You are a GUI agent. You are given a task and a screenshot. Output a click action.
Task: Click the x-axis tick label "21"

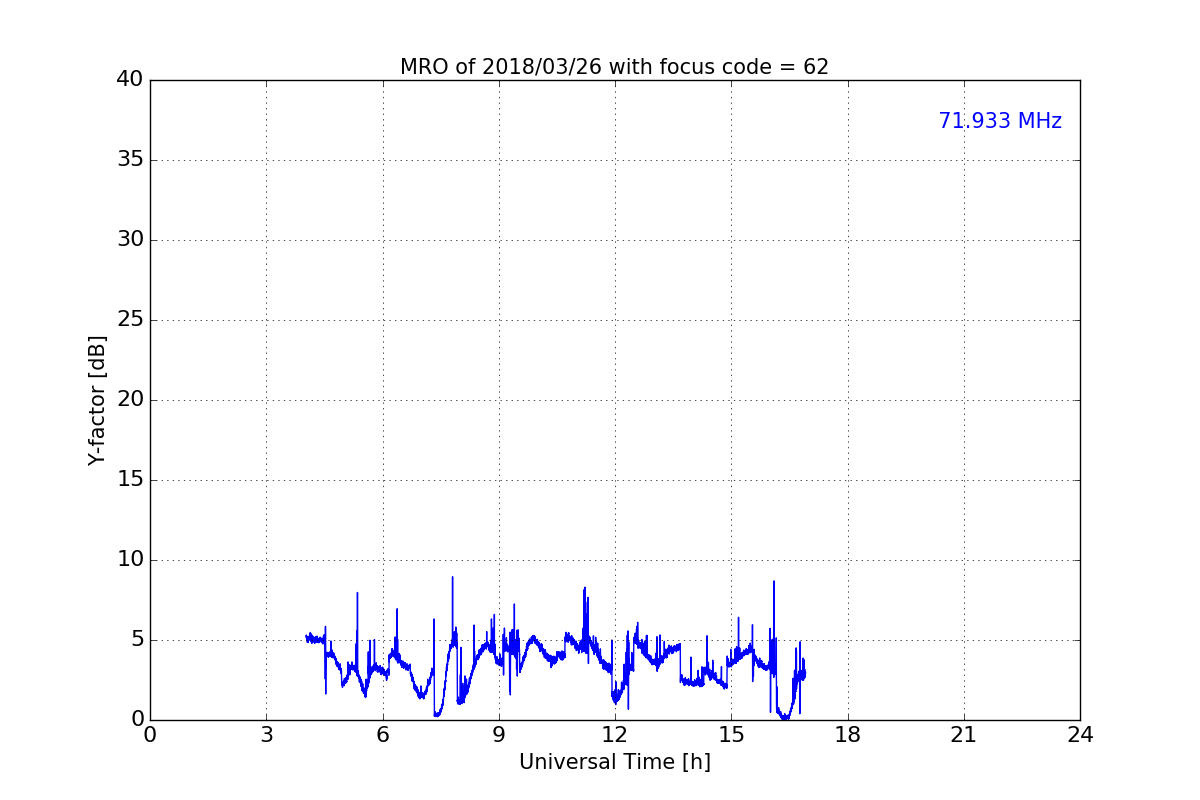point(964,735)
